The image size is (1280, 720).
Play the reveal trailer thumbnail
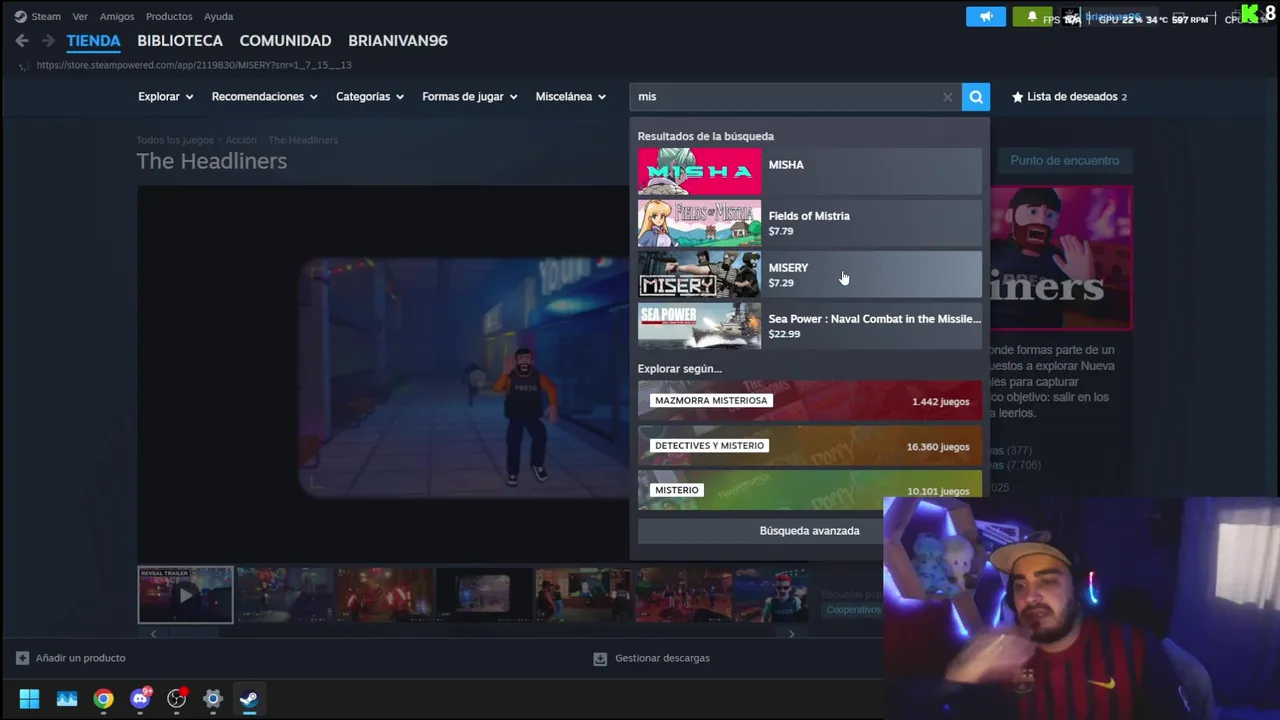pos(185,595)
